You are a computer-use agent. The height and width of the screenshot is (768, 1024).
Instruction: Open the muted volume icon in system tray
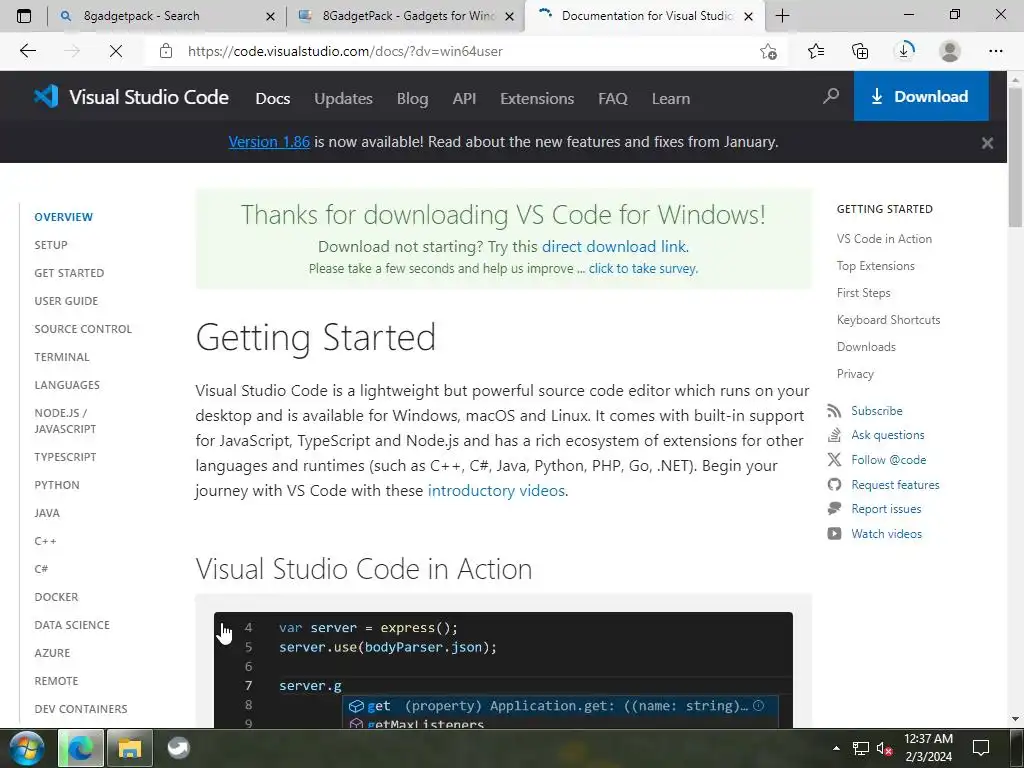tap(884, 748)
